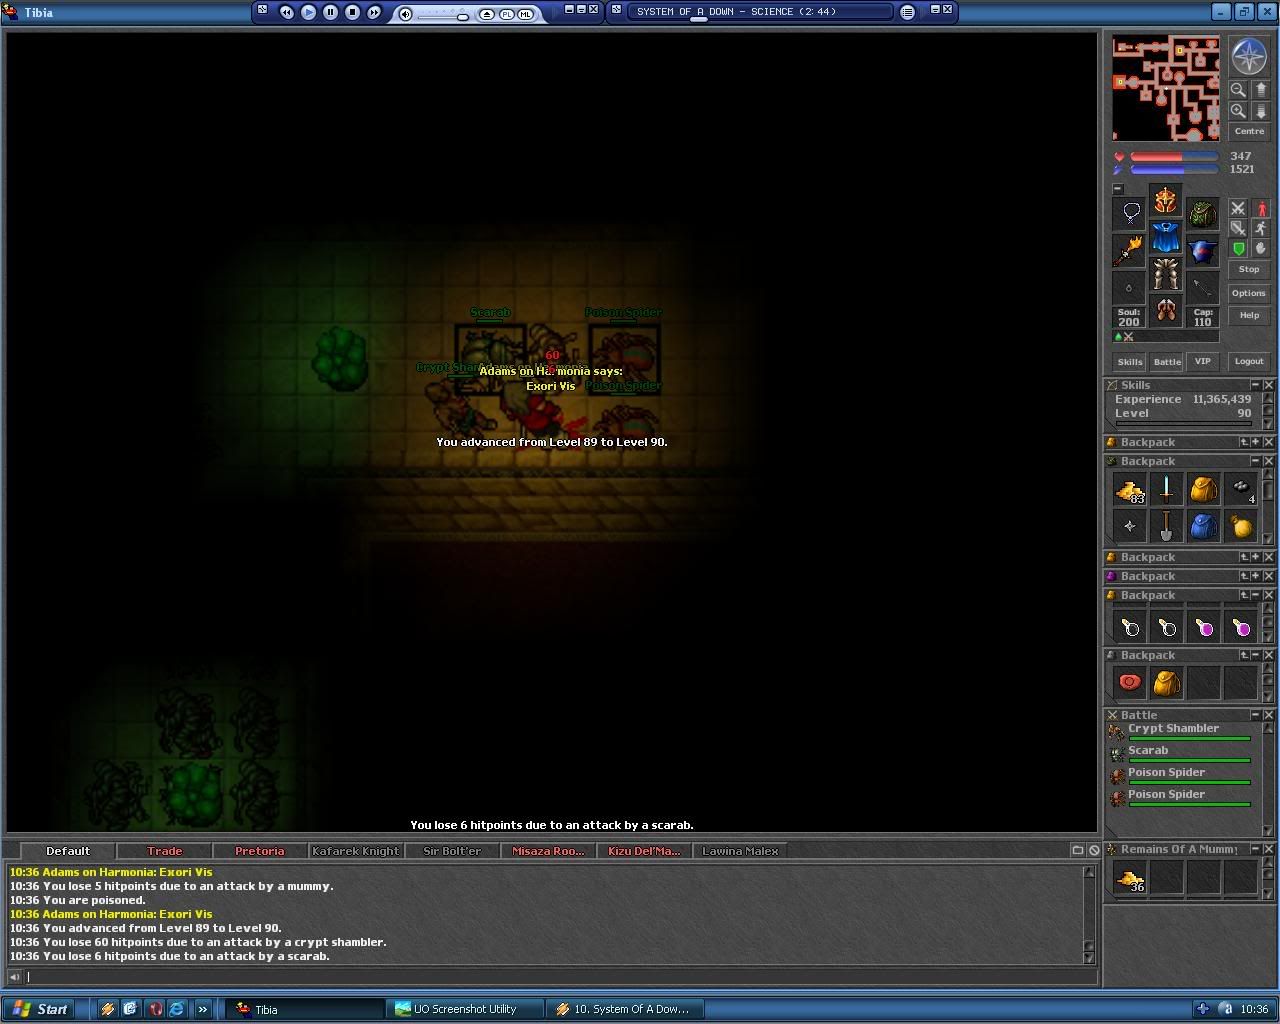This screenshot has width=1280, height=1024.
Task: Click the Logout button
Action: pyautogui.click(x=1249, y=362)
